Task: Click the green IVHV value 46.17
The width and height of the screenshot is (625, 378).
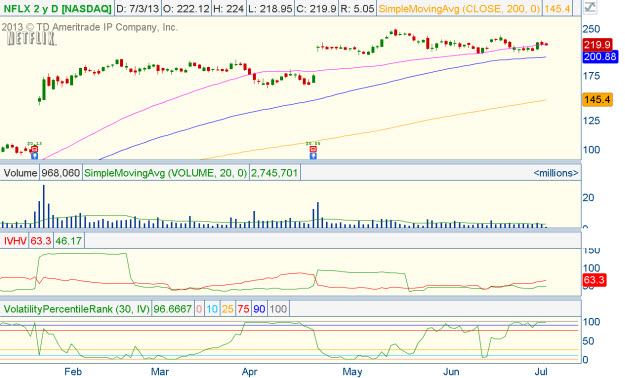Action: click(x=69, y=241)
